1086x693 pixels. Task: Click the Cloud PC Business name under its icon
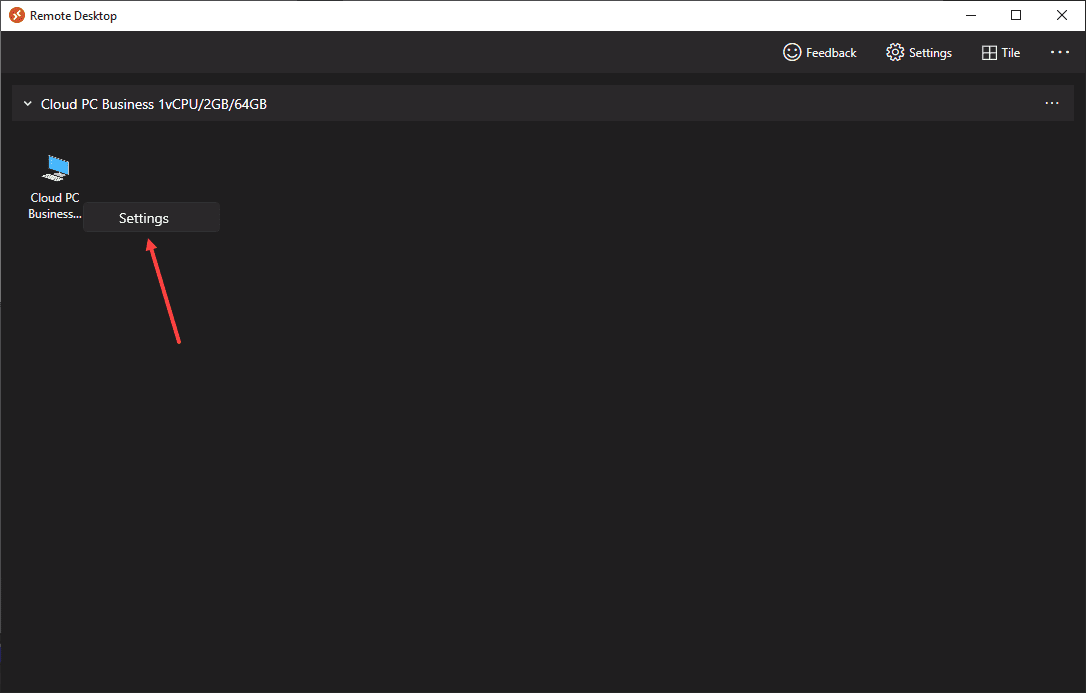coord(55,205)
